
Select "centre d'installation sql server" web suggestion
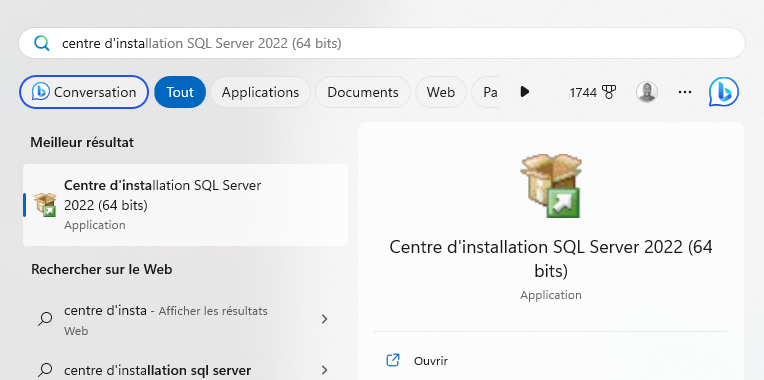point(185,370)
